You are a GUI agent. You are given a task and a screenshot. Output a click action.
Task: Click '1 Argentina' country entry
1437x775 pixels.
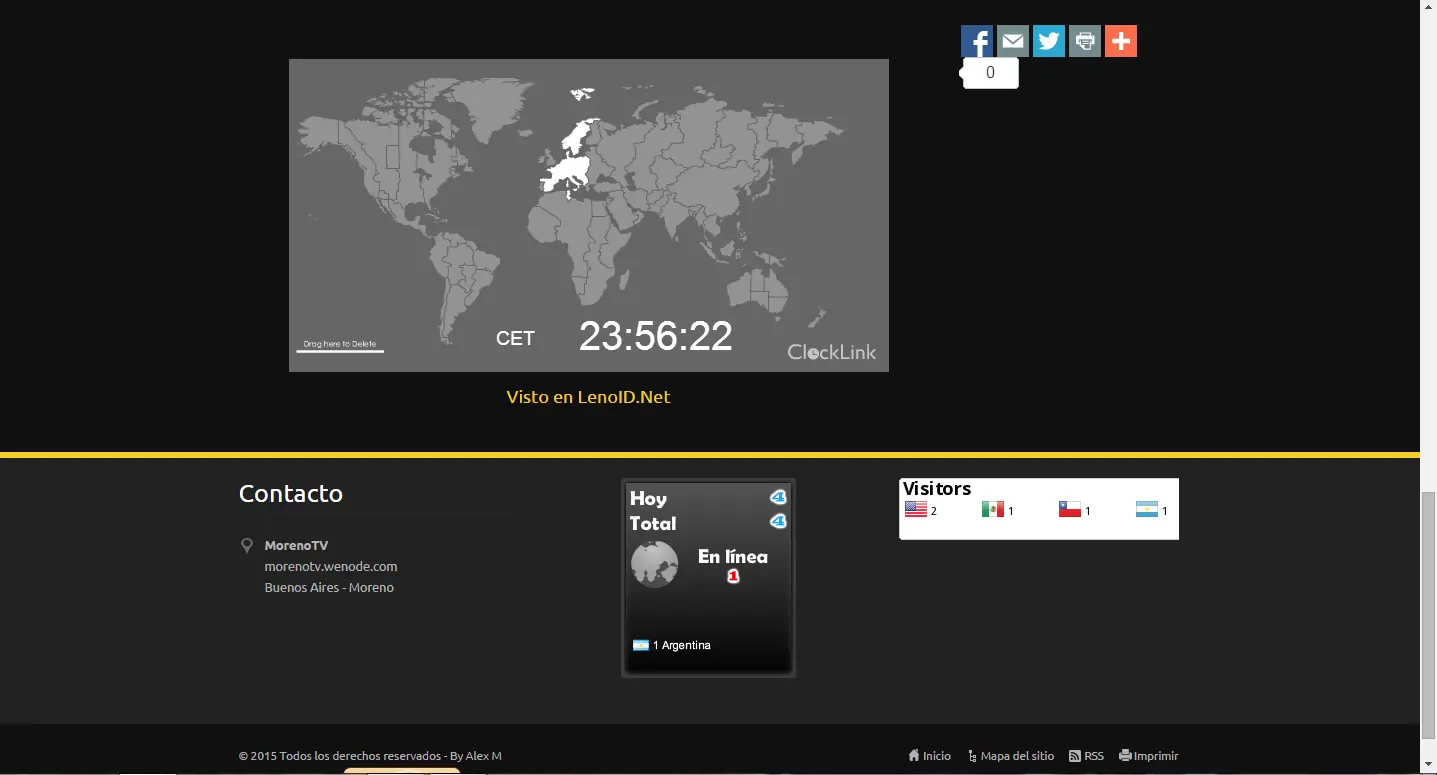[682, 645]
